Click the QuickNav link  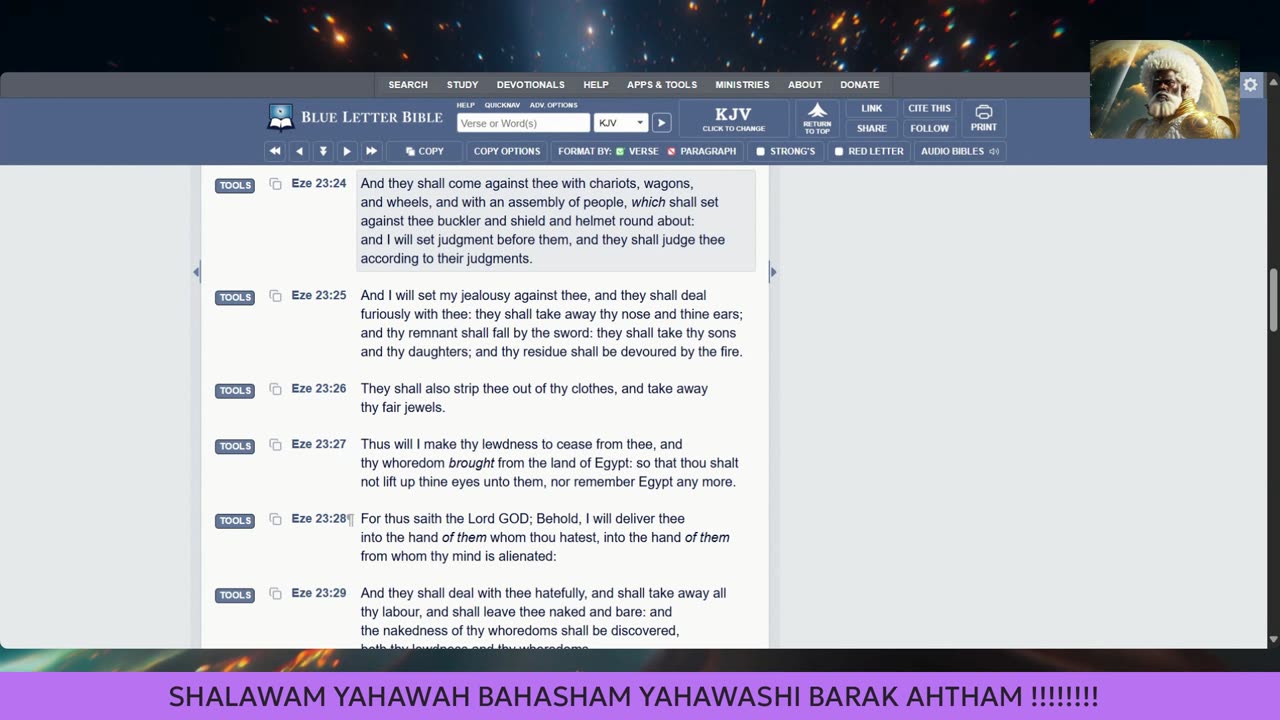click(x=502, y=105)
